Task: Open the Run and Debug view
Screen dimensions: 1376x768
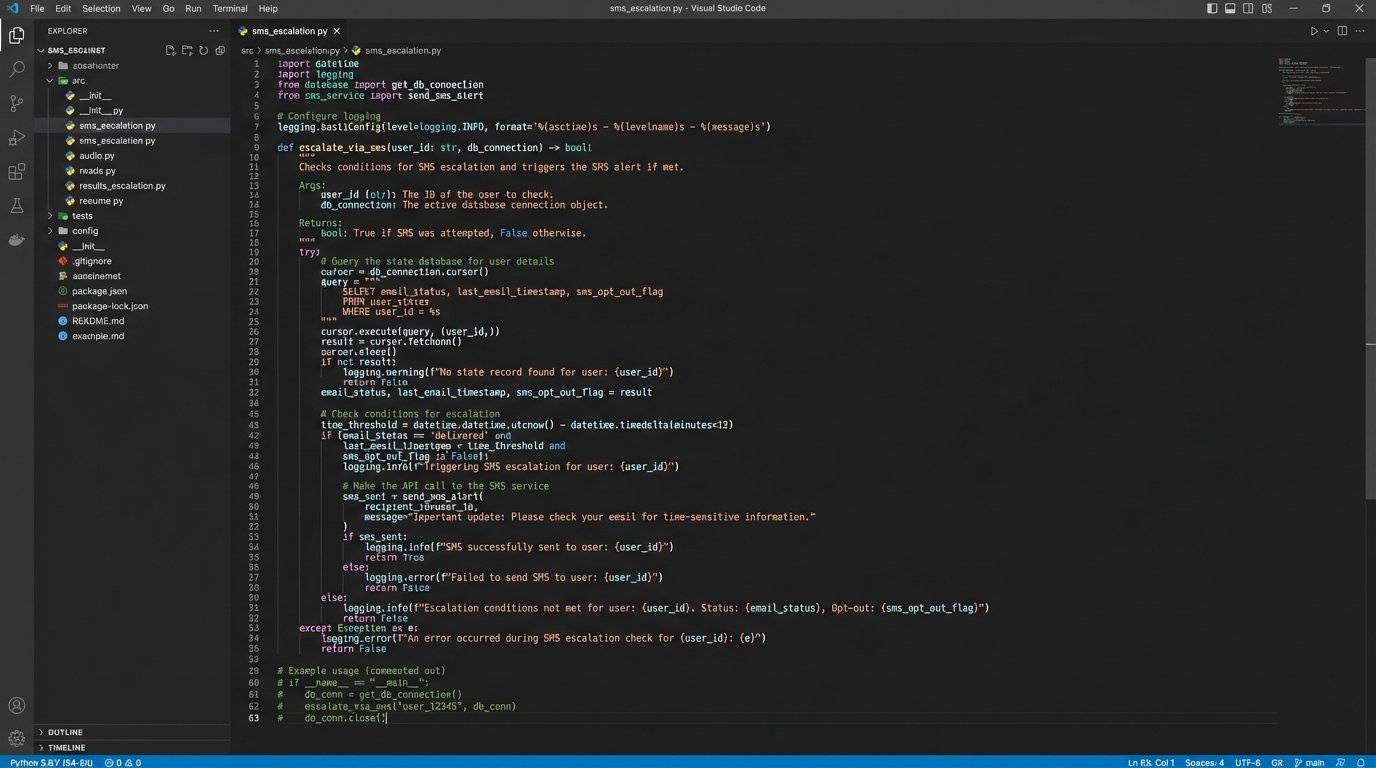Action: pyautogui.click(x=17, y=137)
